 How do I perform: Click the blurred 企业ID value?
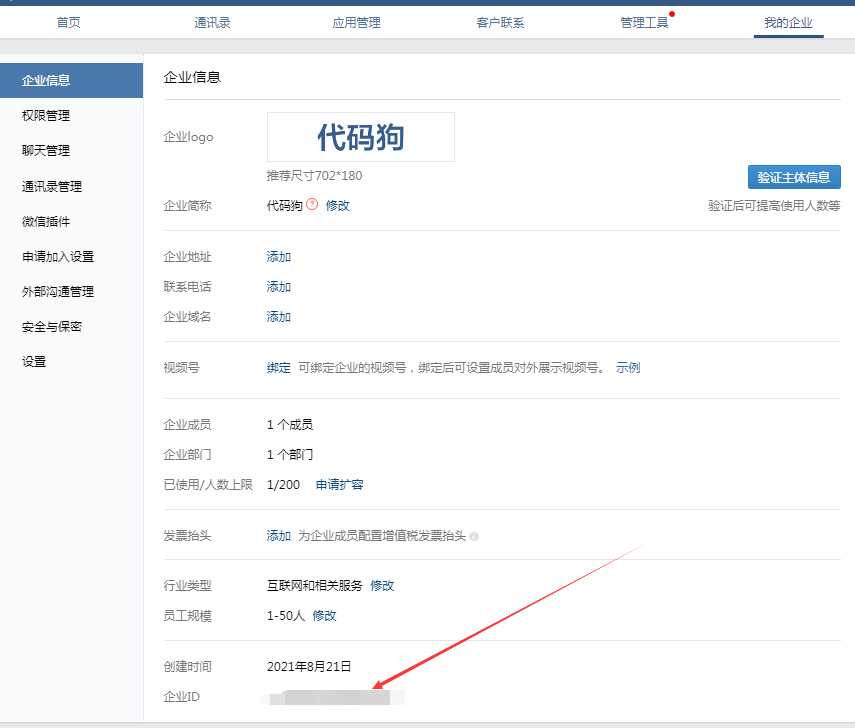pyautogui.click(x=333, y=697)
